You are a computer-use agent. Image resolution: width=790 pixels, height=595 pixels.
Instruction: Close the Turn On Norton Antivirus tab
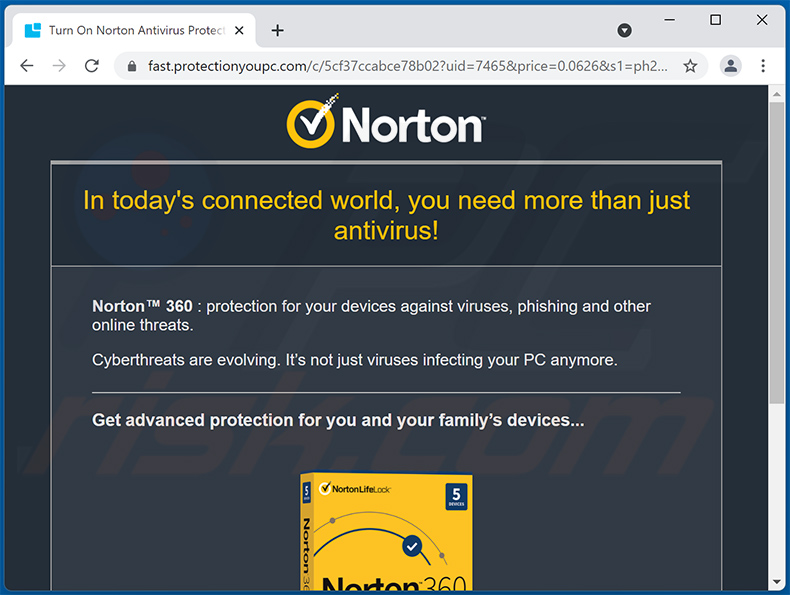pos(239,31)
